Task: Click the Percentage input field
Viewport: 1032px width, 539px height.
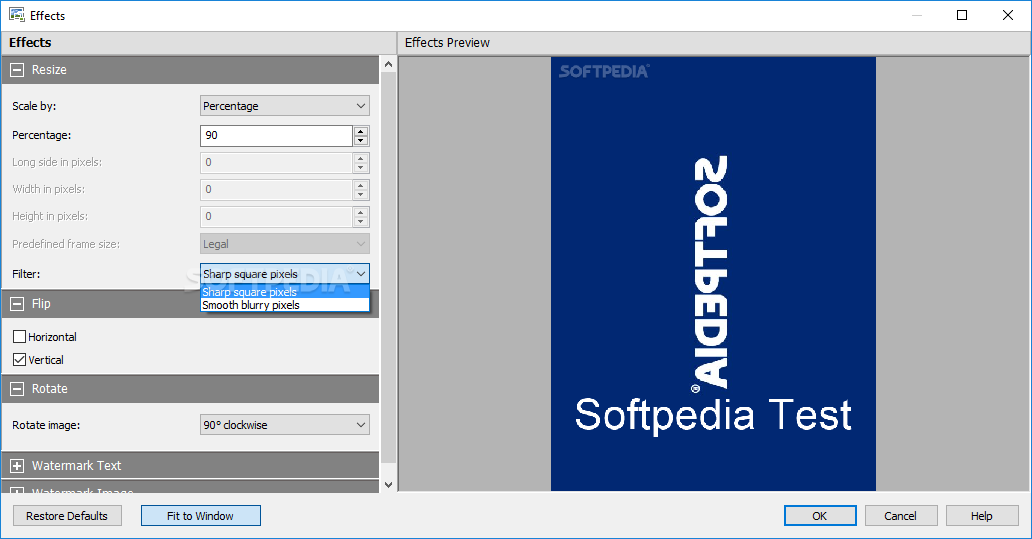Action: (x=276, y=136)
